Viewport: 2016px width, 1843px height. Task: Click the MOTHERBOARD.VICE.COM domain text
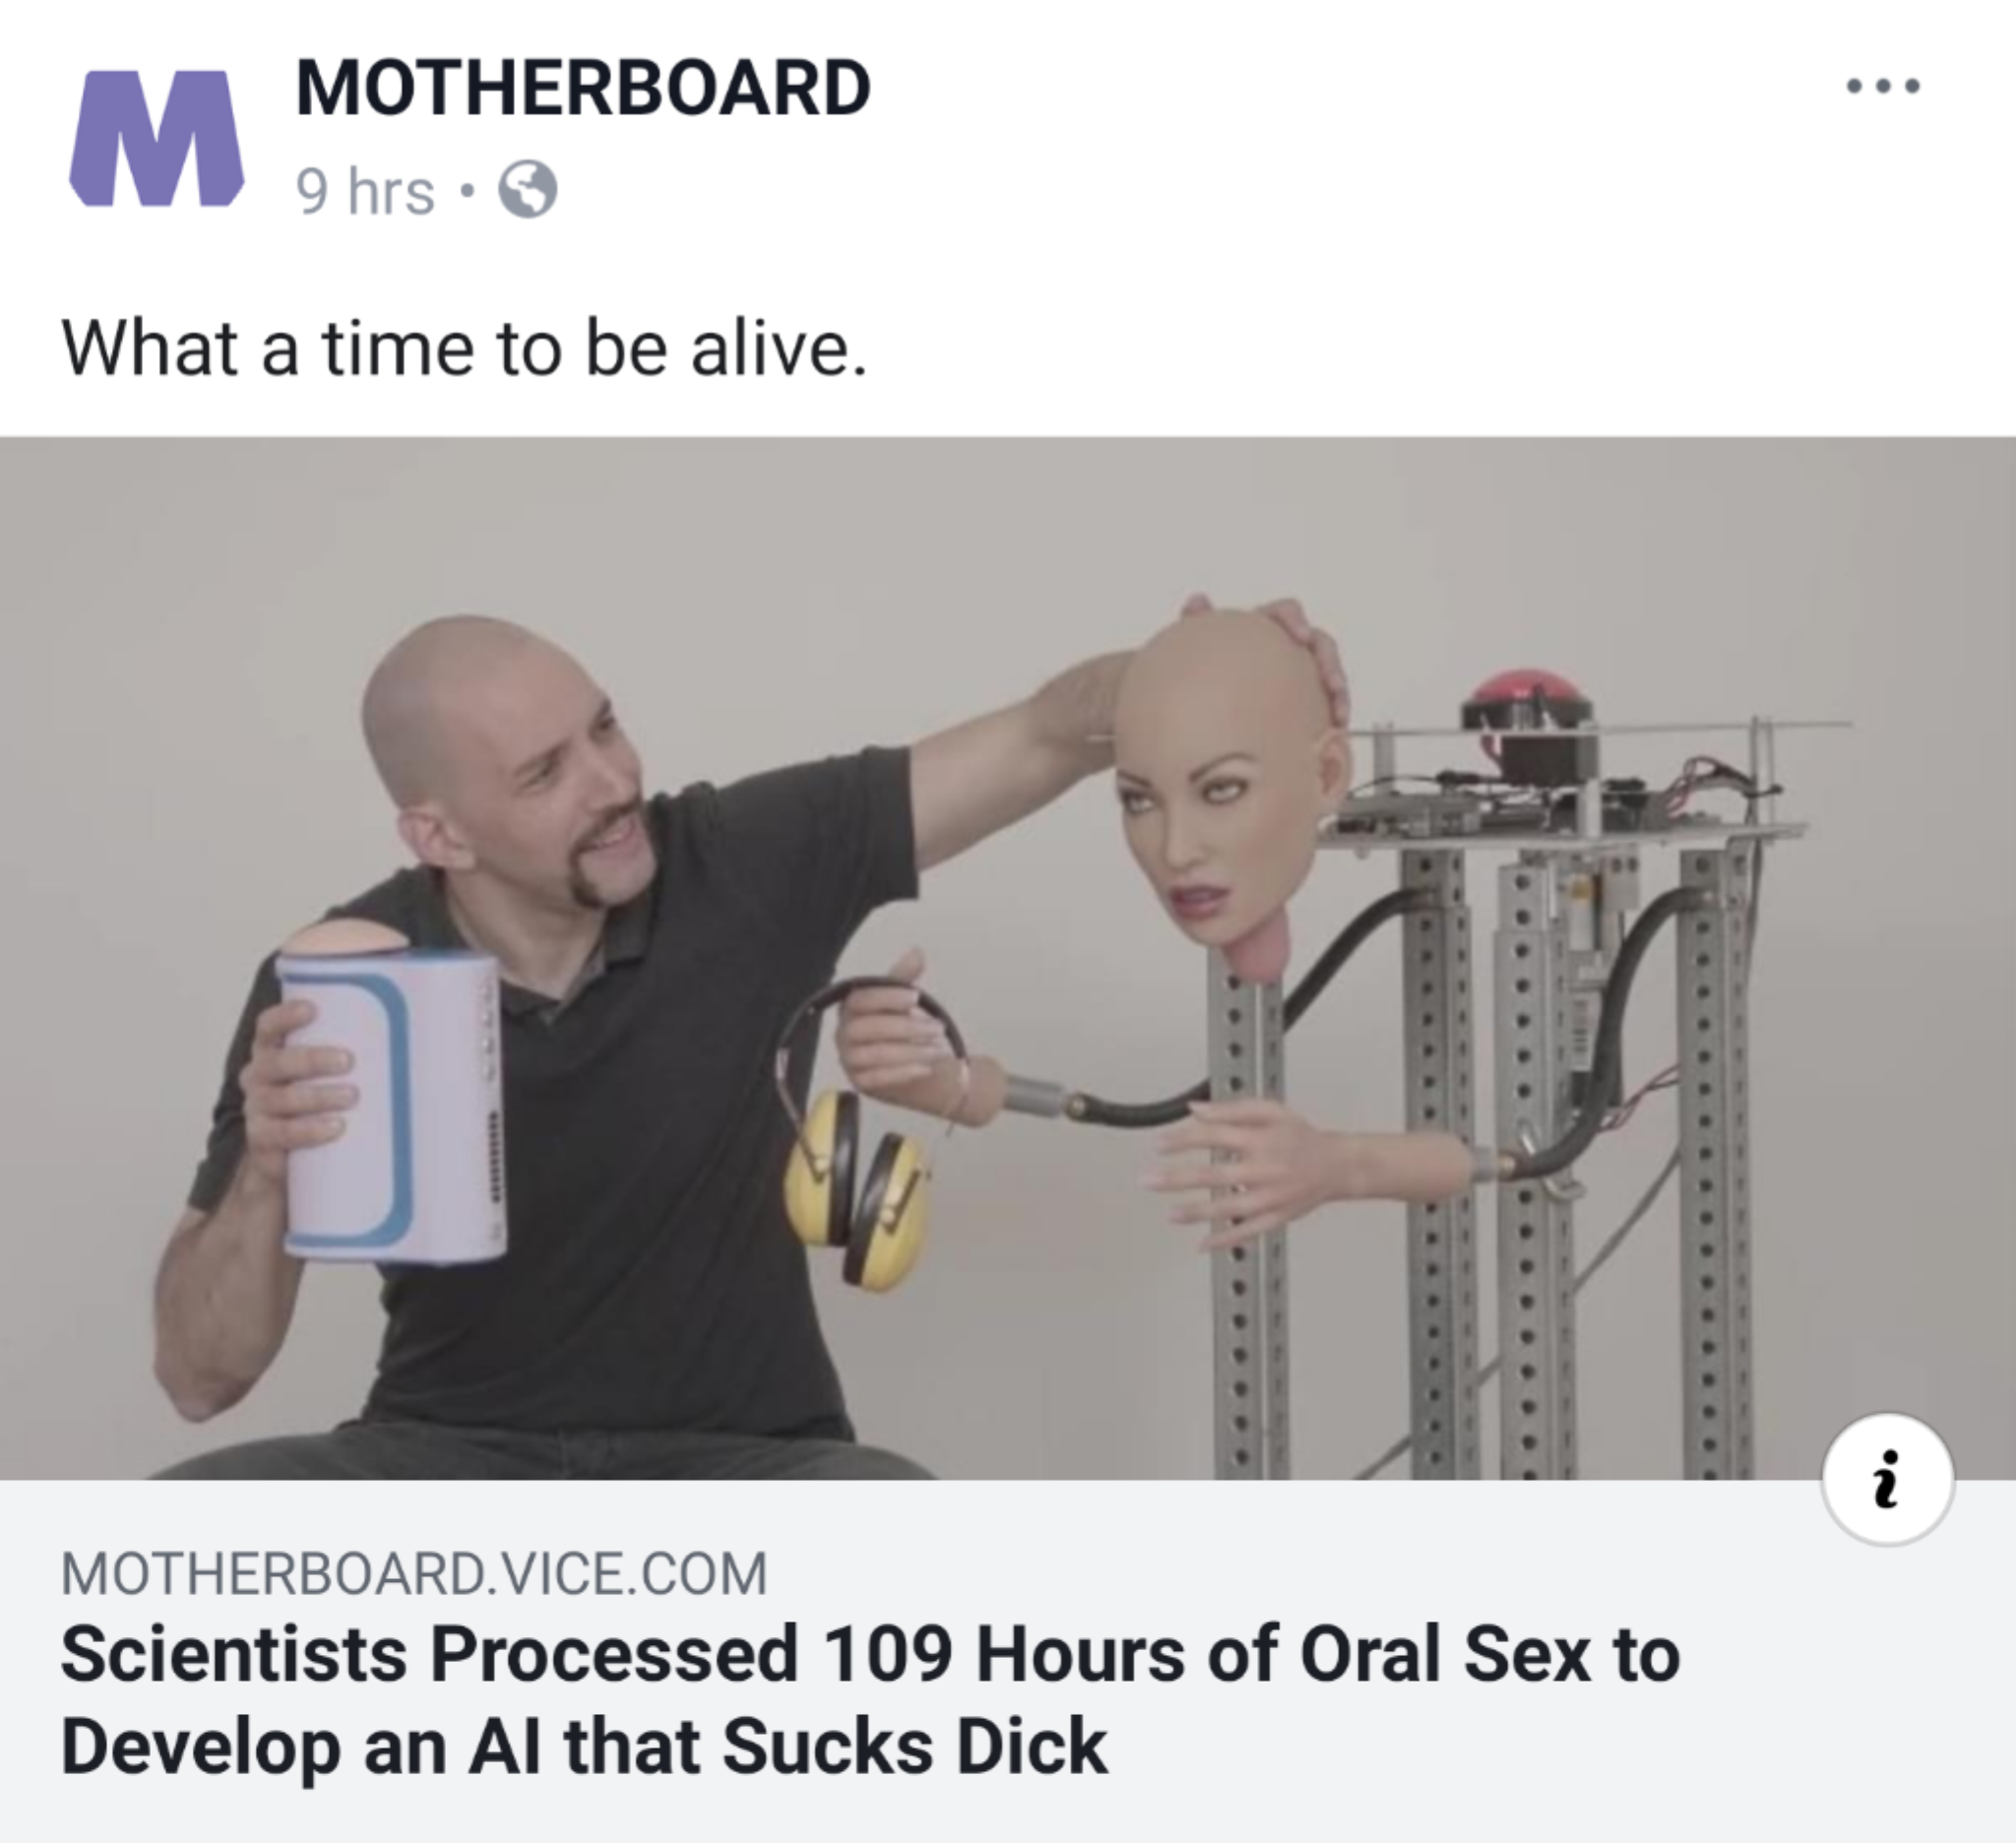(414, 1573)
